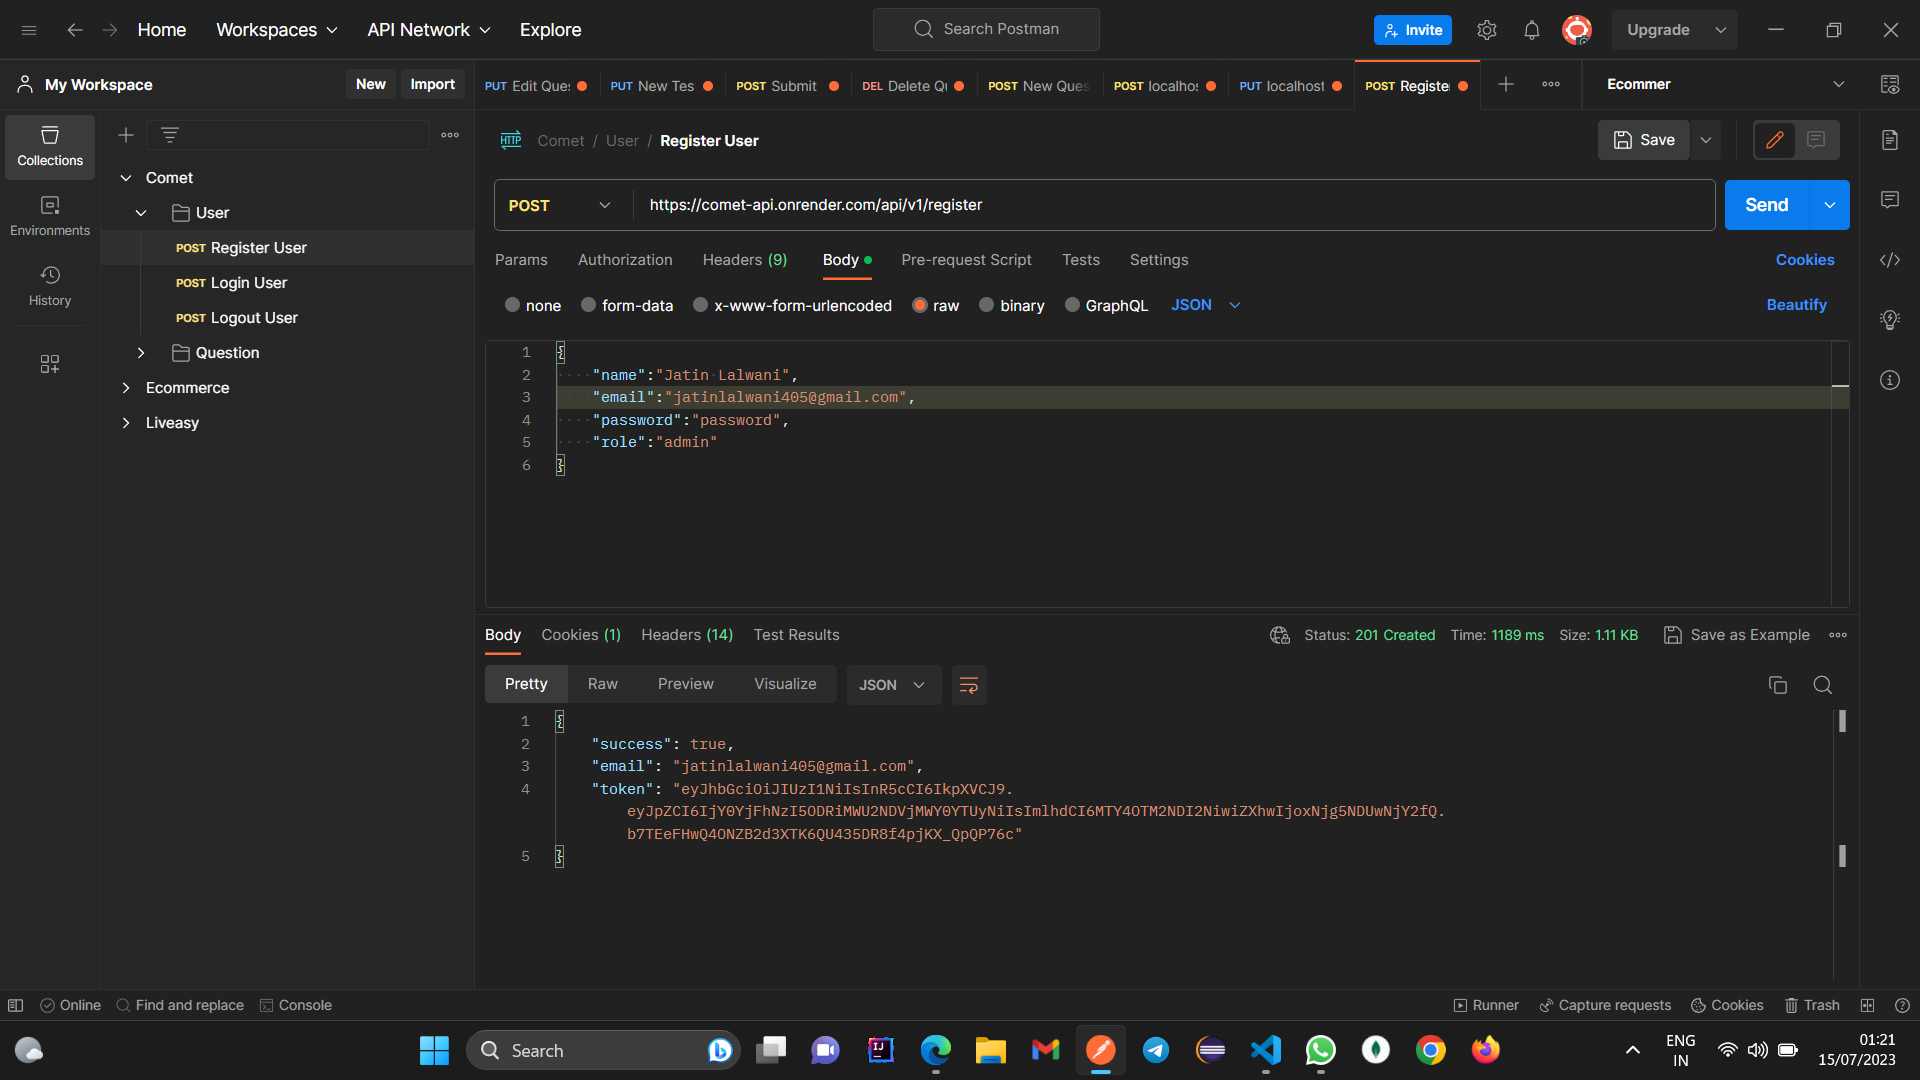Collapse the Comet collection

pyautogui.click(x=126, y=177)
